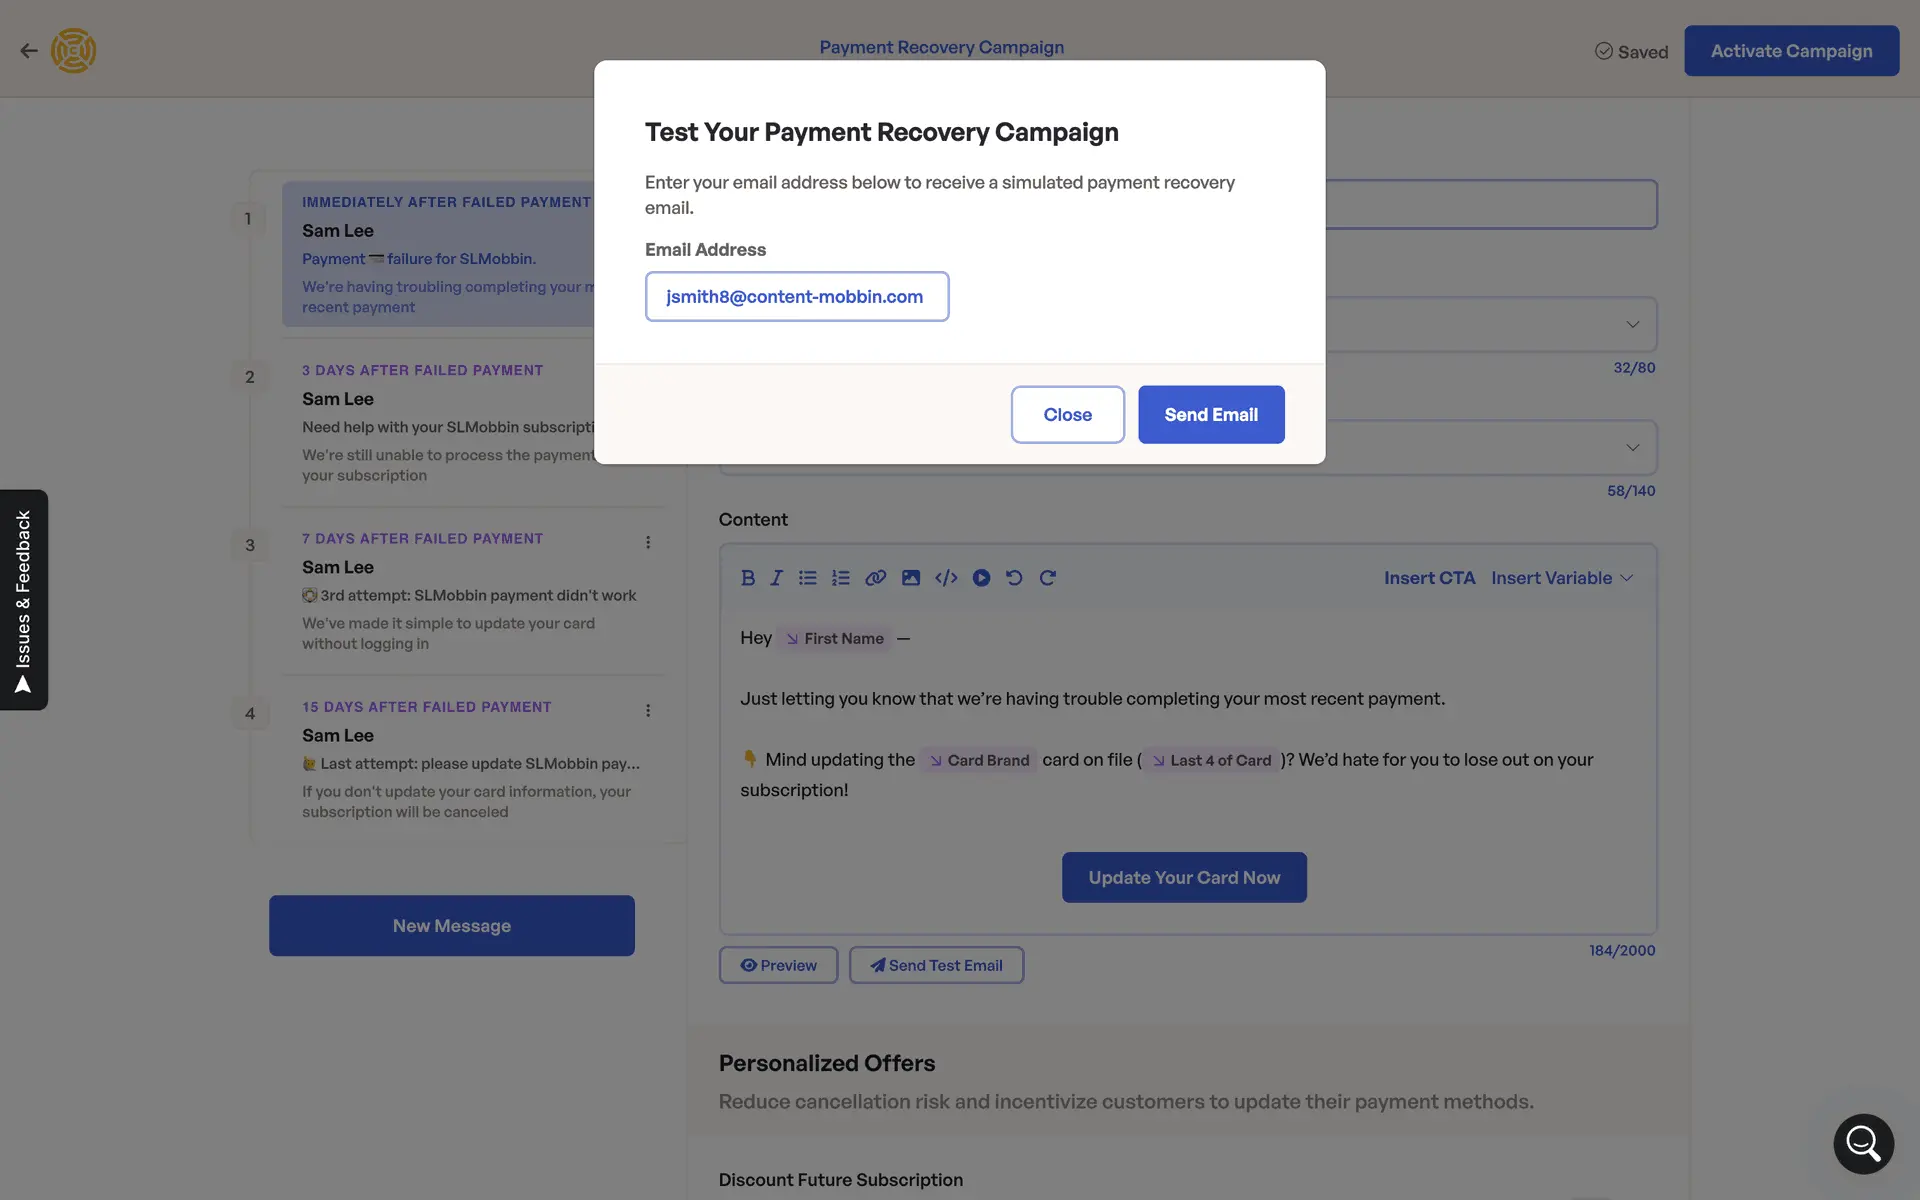Insert a numbered list

pyautogui.click(x=841, y=578)
